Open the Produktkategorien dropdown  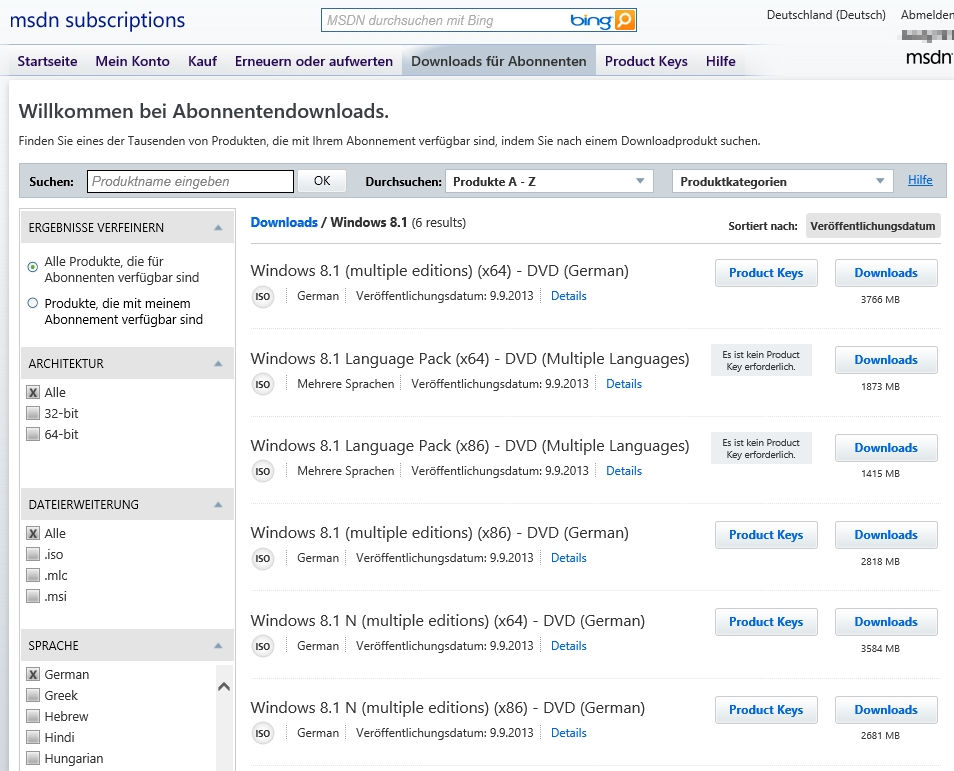pos(782,181)
